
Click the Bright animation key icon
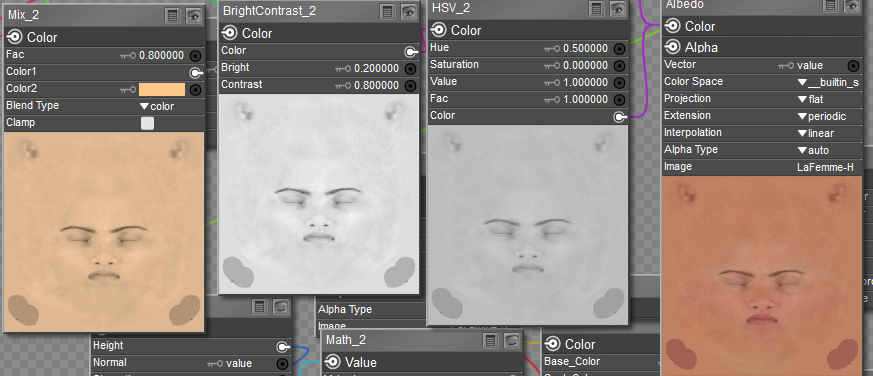tap(343, 69)
